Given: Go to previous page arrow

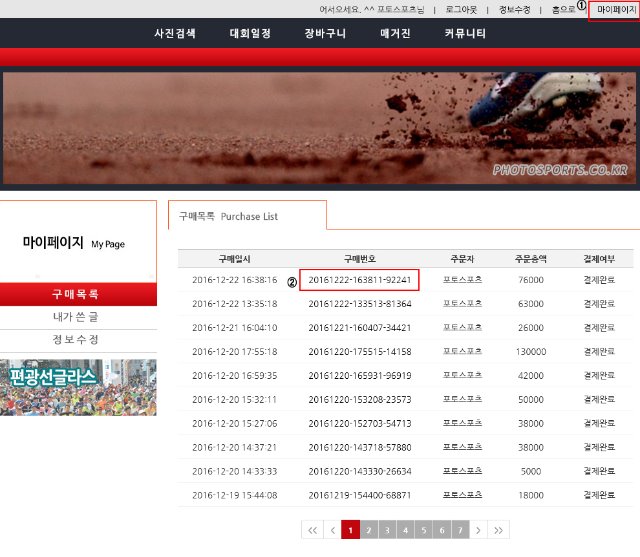Looking at the screenshot, I should click(x=332, y=530).
